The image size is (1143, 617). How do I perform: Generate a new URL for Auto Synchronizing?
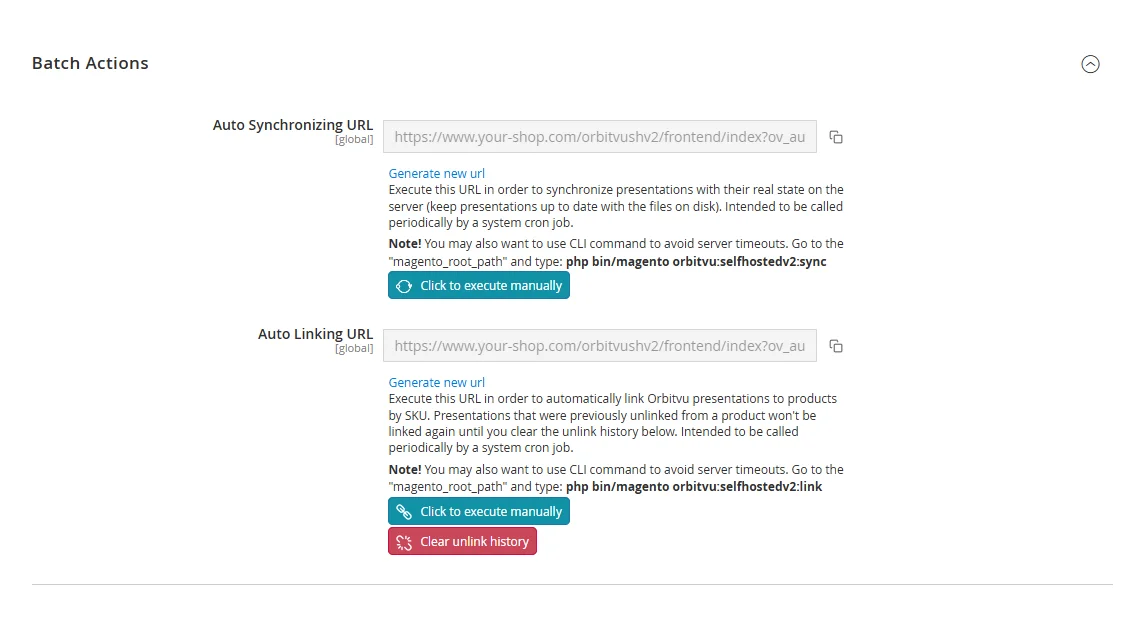[436, 174]
